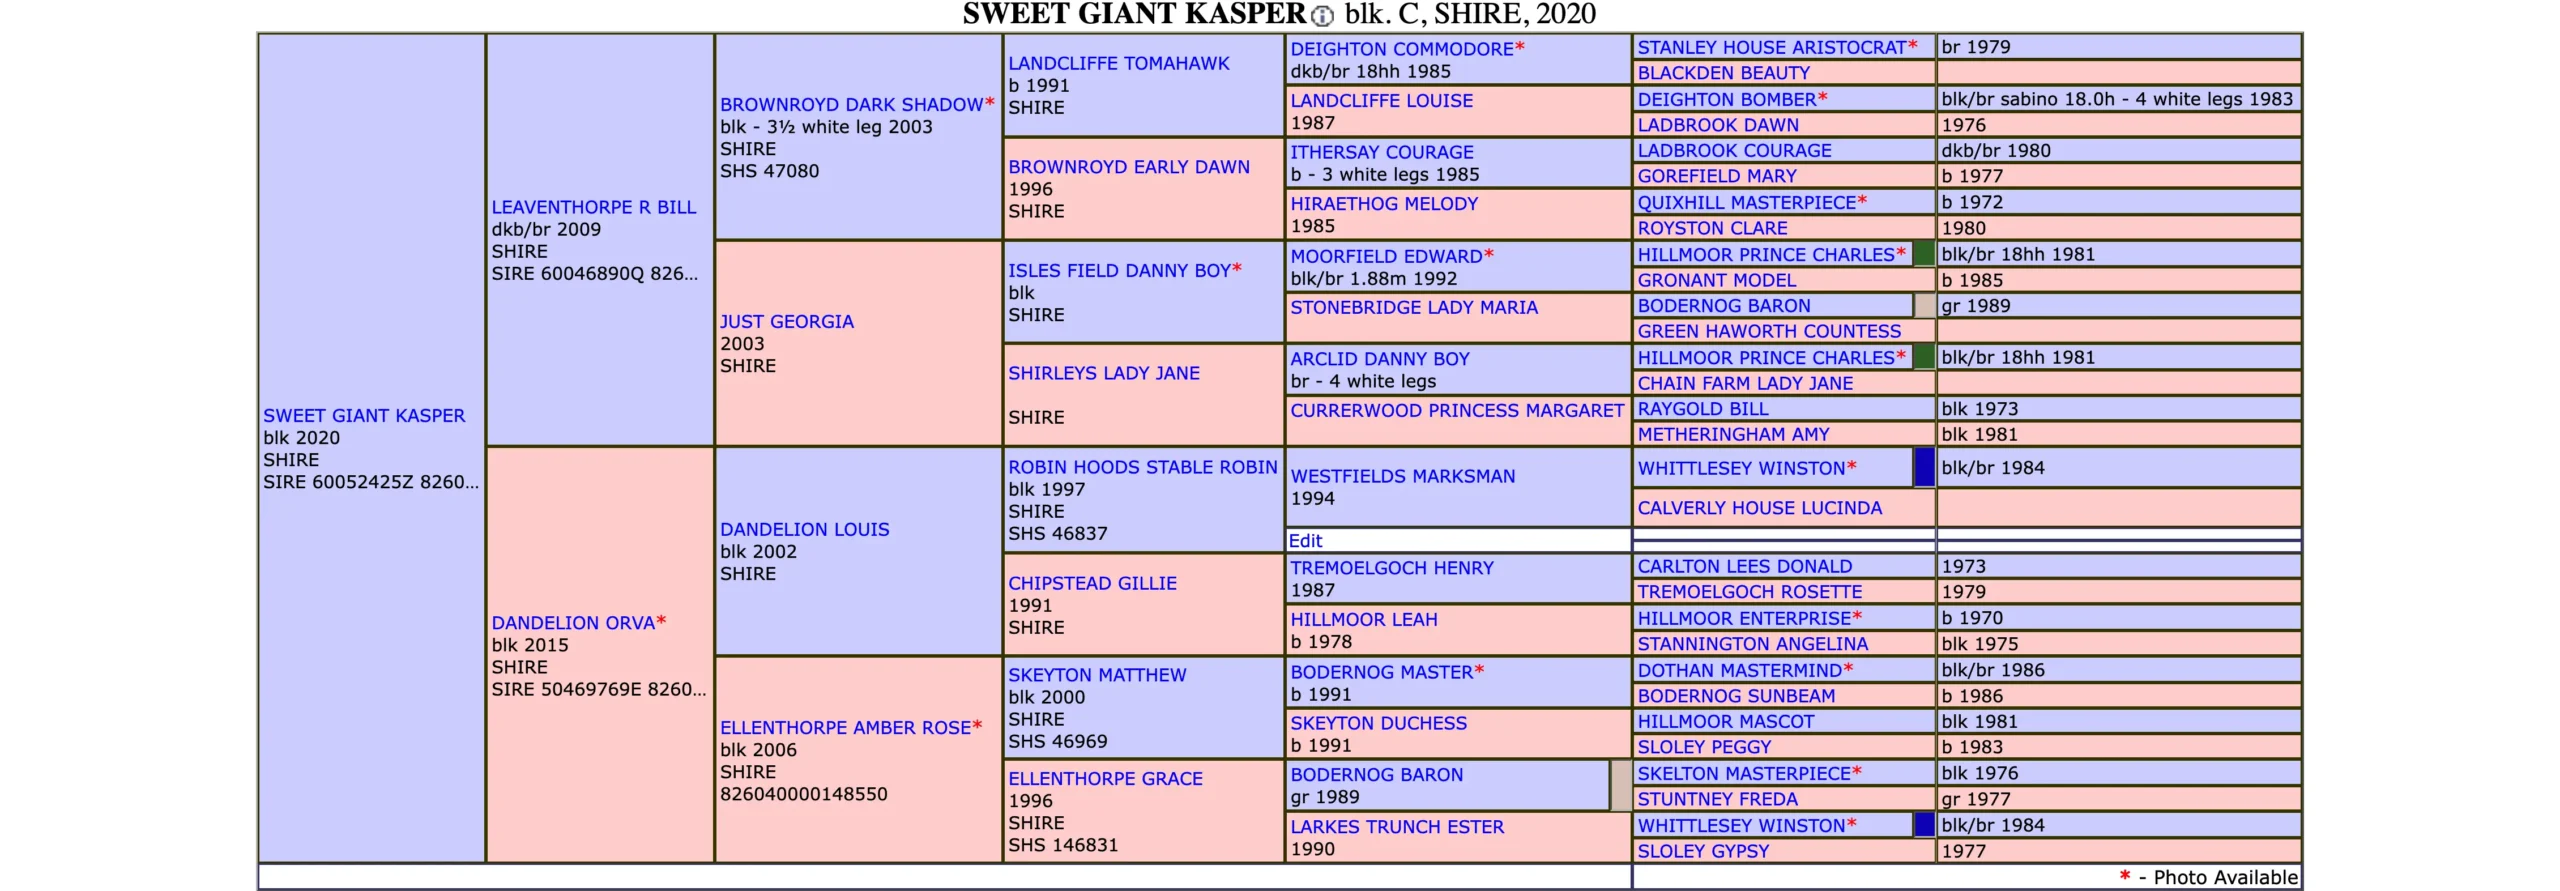The image size is (2560, 891).
Task: Click the Edit link below WESTFIELDS MARKSMAN
Action: tap(1305, 541)
